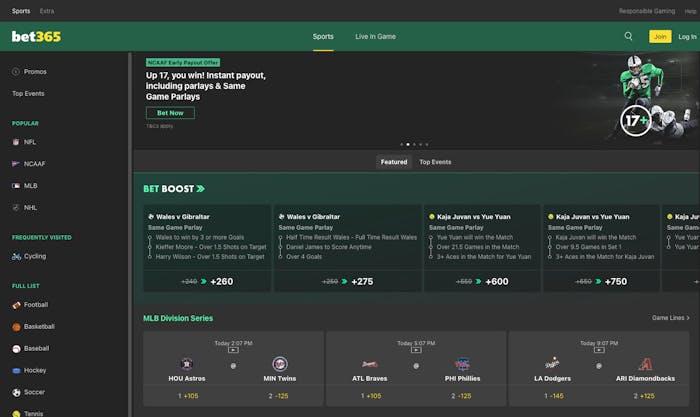Screen dimensions: 700x417
Task: Click the MLB Division Series heading
Action: 178,318
